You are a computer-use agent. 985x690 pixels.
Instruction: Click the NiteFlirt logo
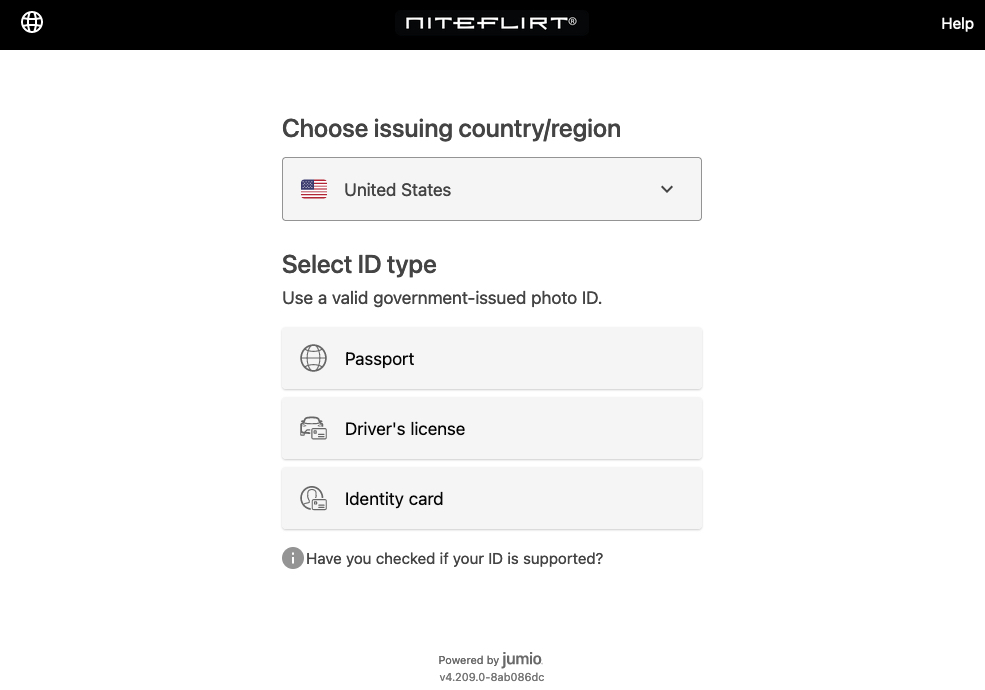(x=491, y=23)
